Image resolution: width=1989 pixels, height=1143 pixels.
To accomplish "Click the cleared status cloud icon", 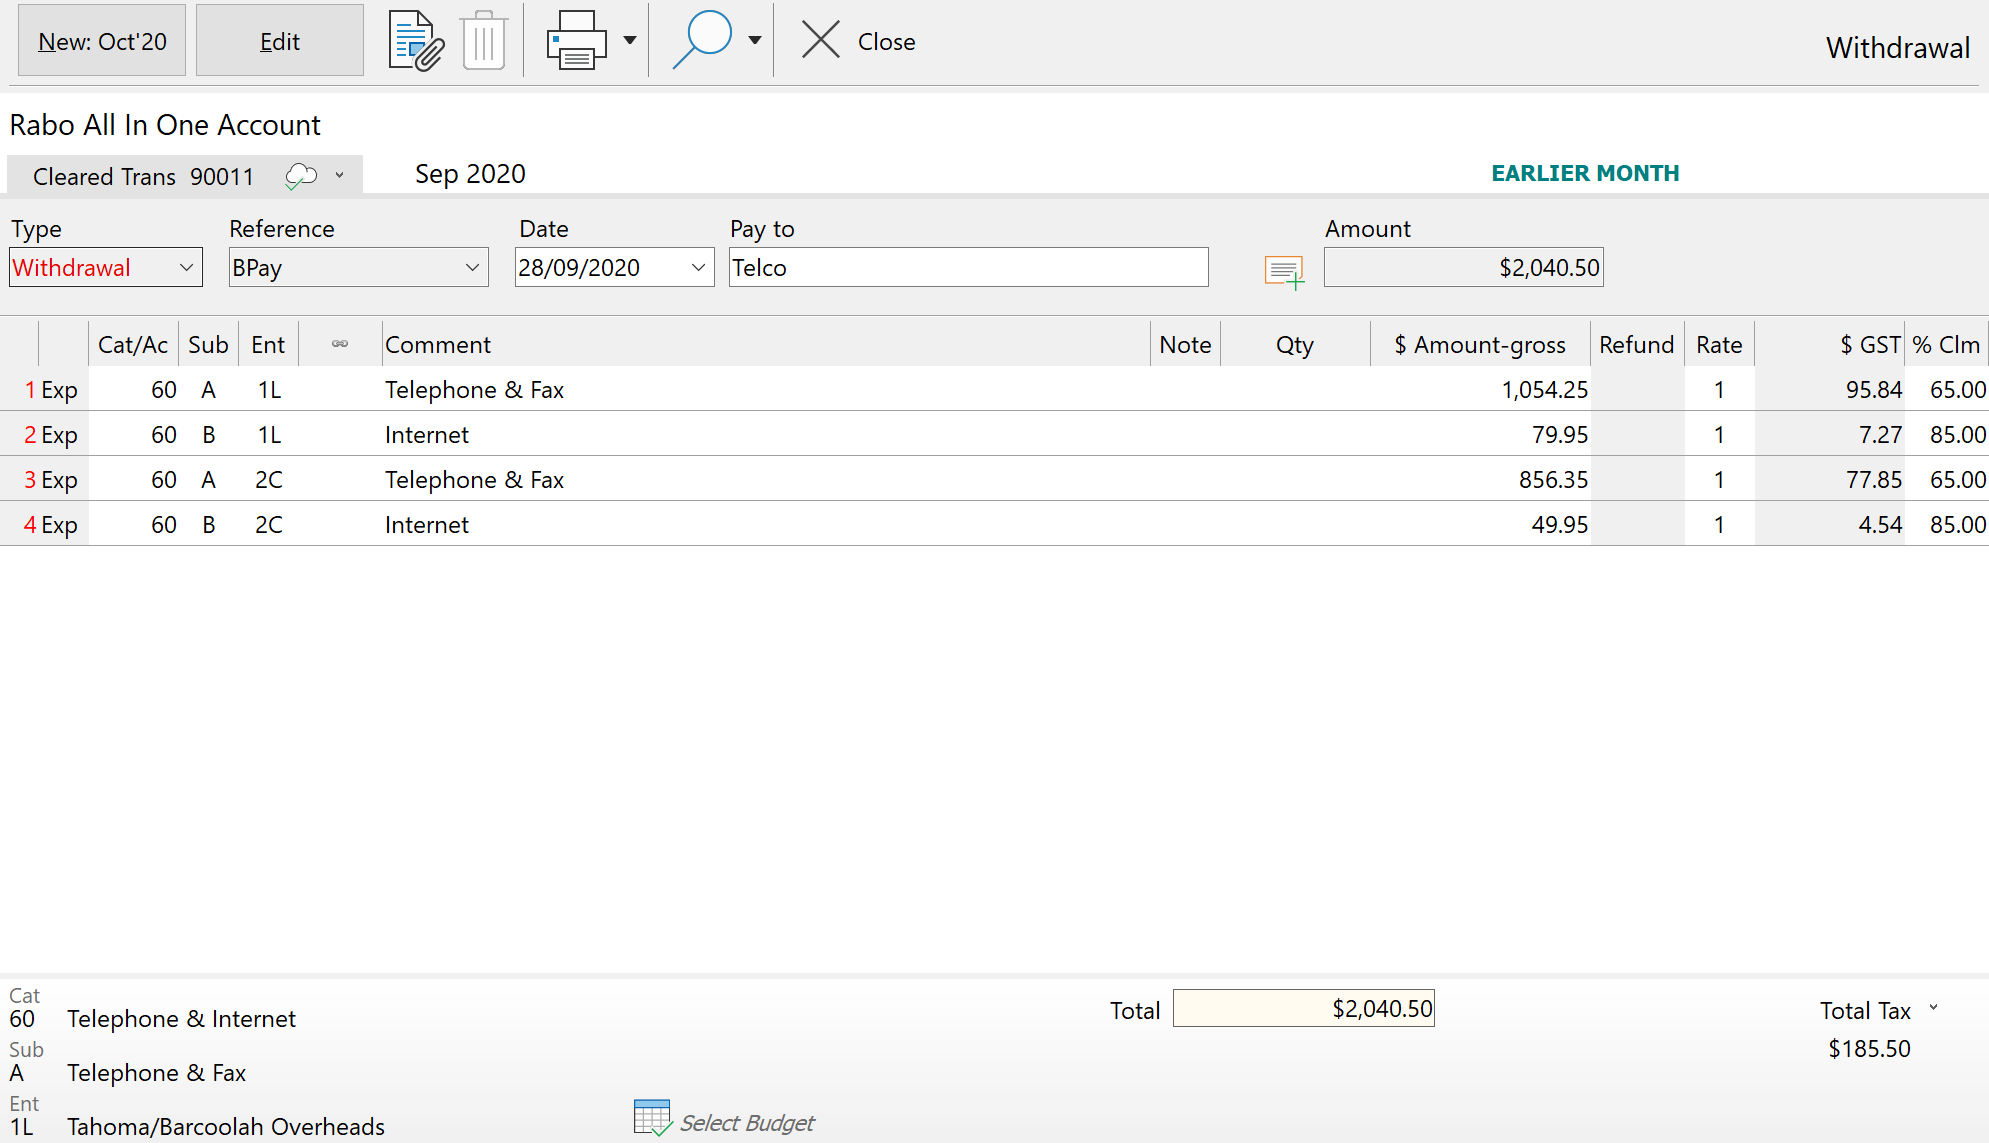I will (301, 176).
